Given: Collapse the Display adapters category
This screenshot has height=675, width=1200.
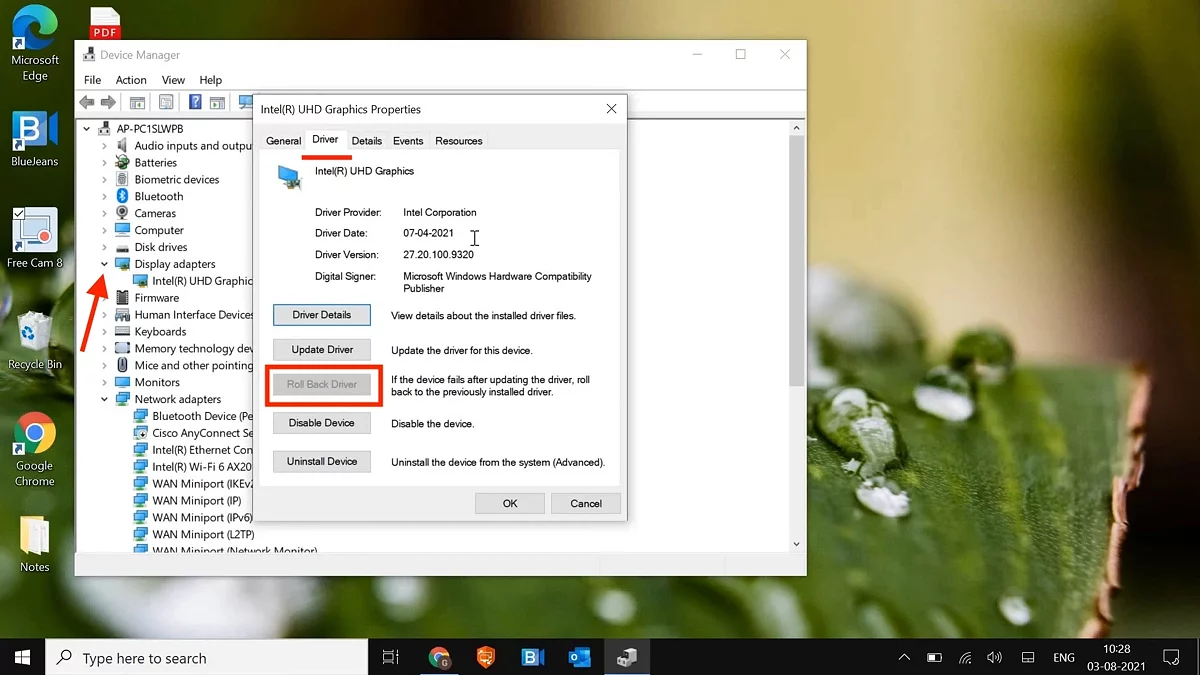Looking at the screenshot, I should click(104, 264).
